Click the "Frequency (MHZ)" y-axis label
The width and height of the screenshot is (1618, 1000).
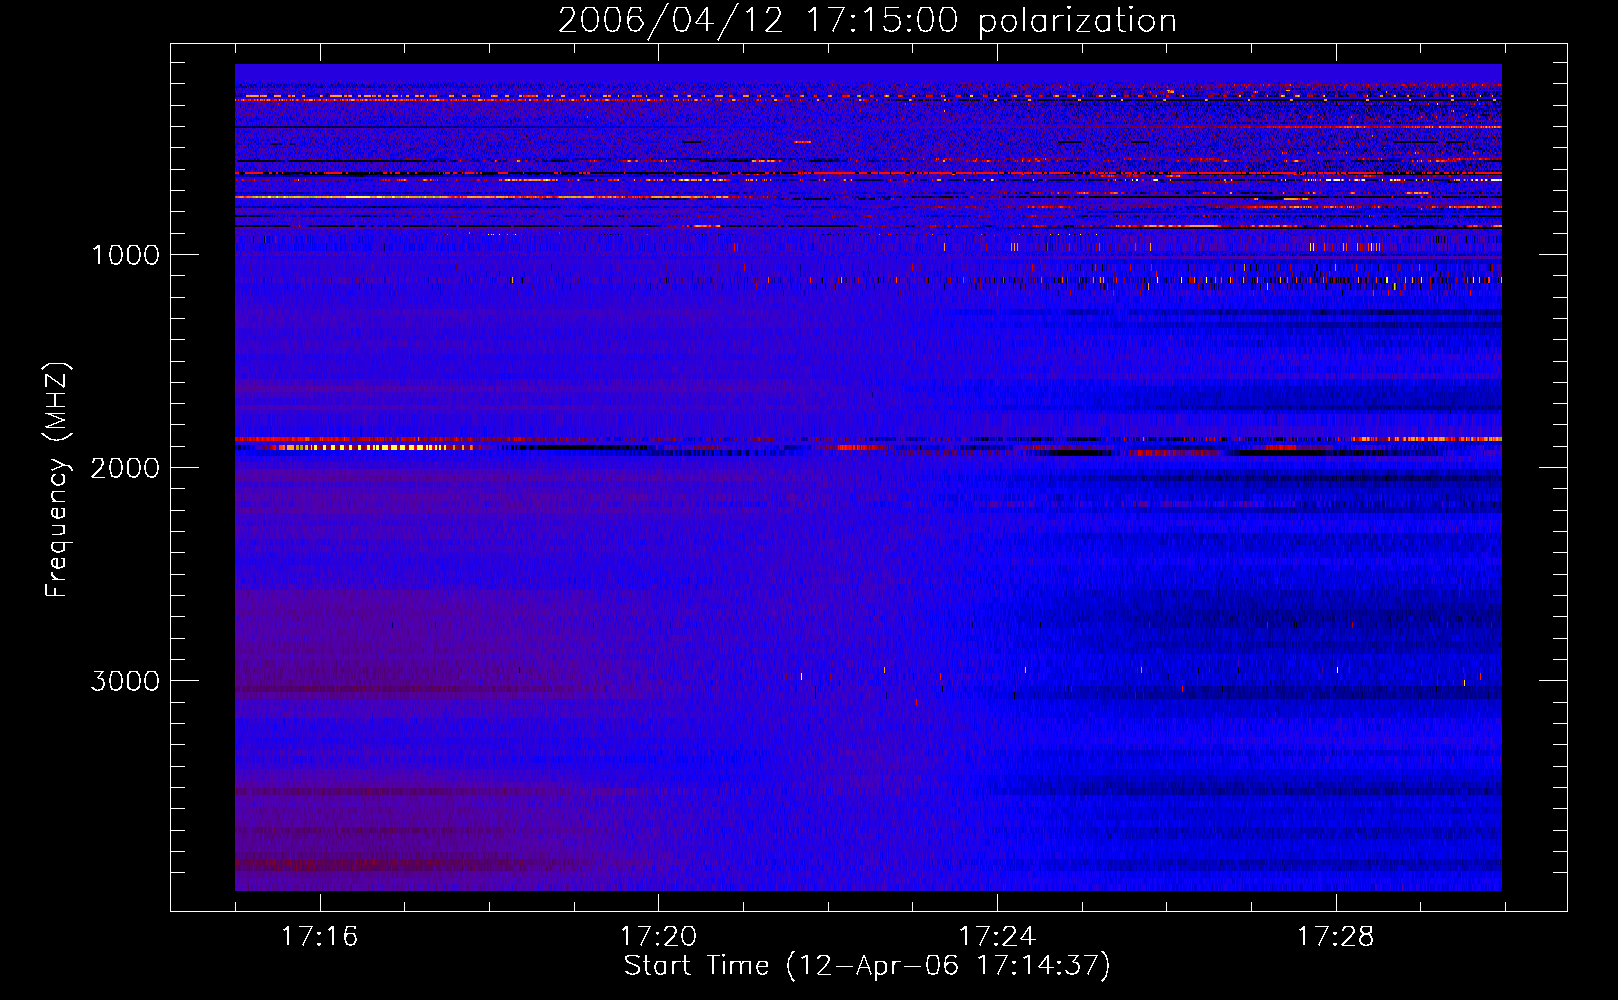pyautogui.click(x=57, y=479)
